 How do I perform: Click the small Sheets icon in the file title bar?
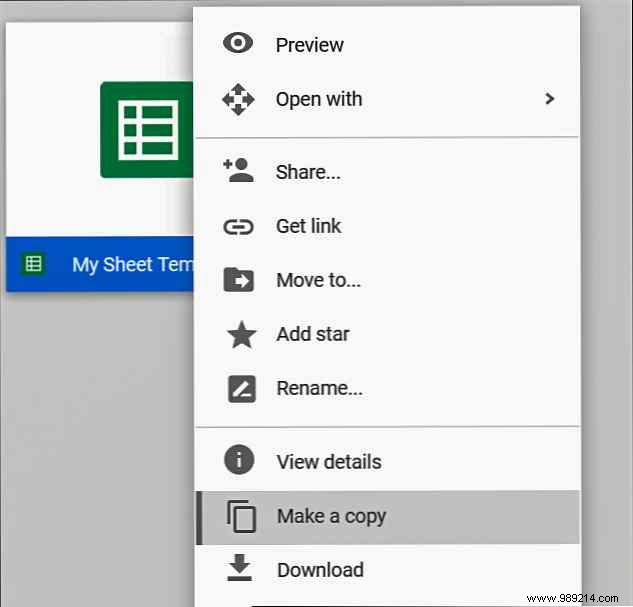(x=33, y=264)
